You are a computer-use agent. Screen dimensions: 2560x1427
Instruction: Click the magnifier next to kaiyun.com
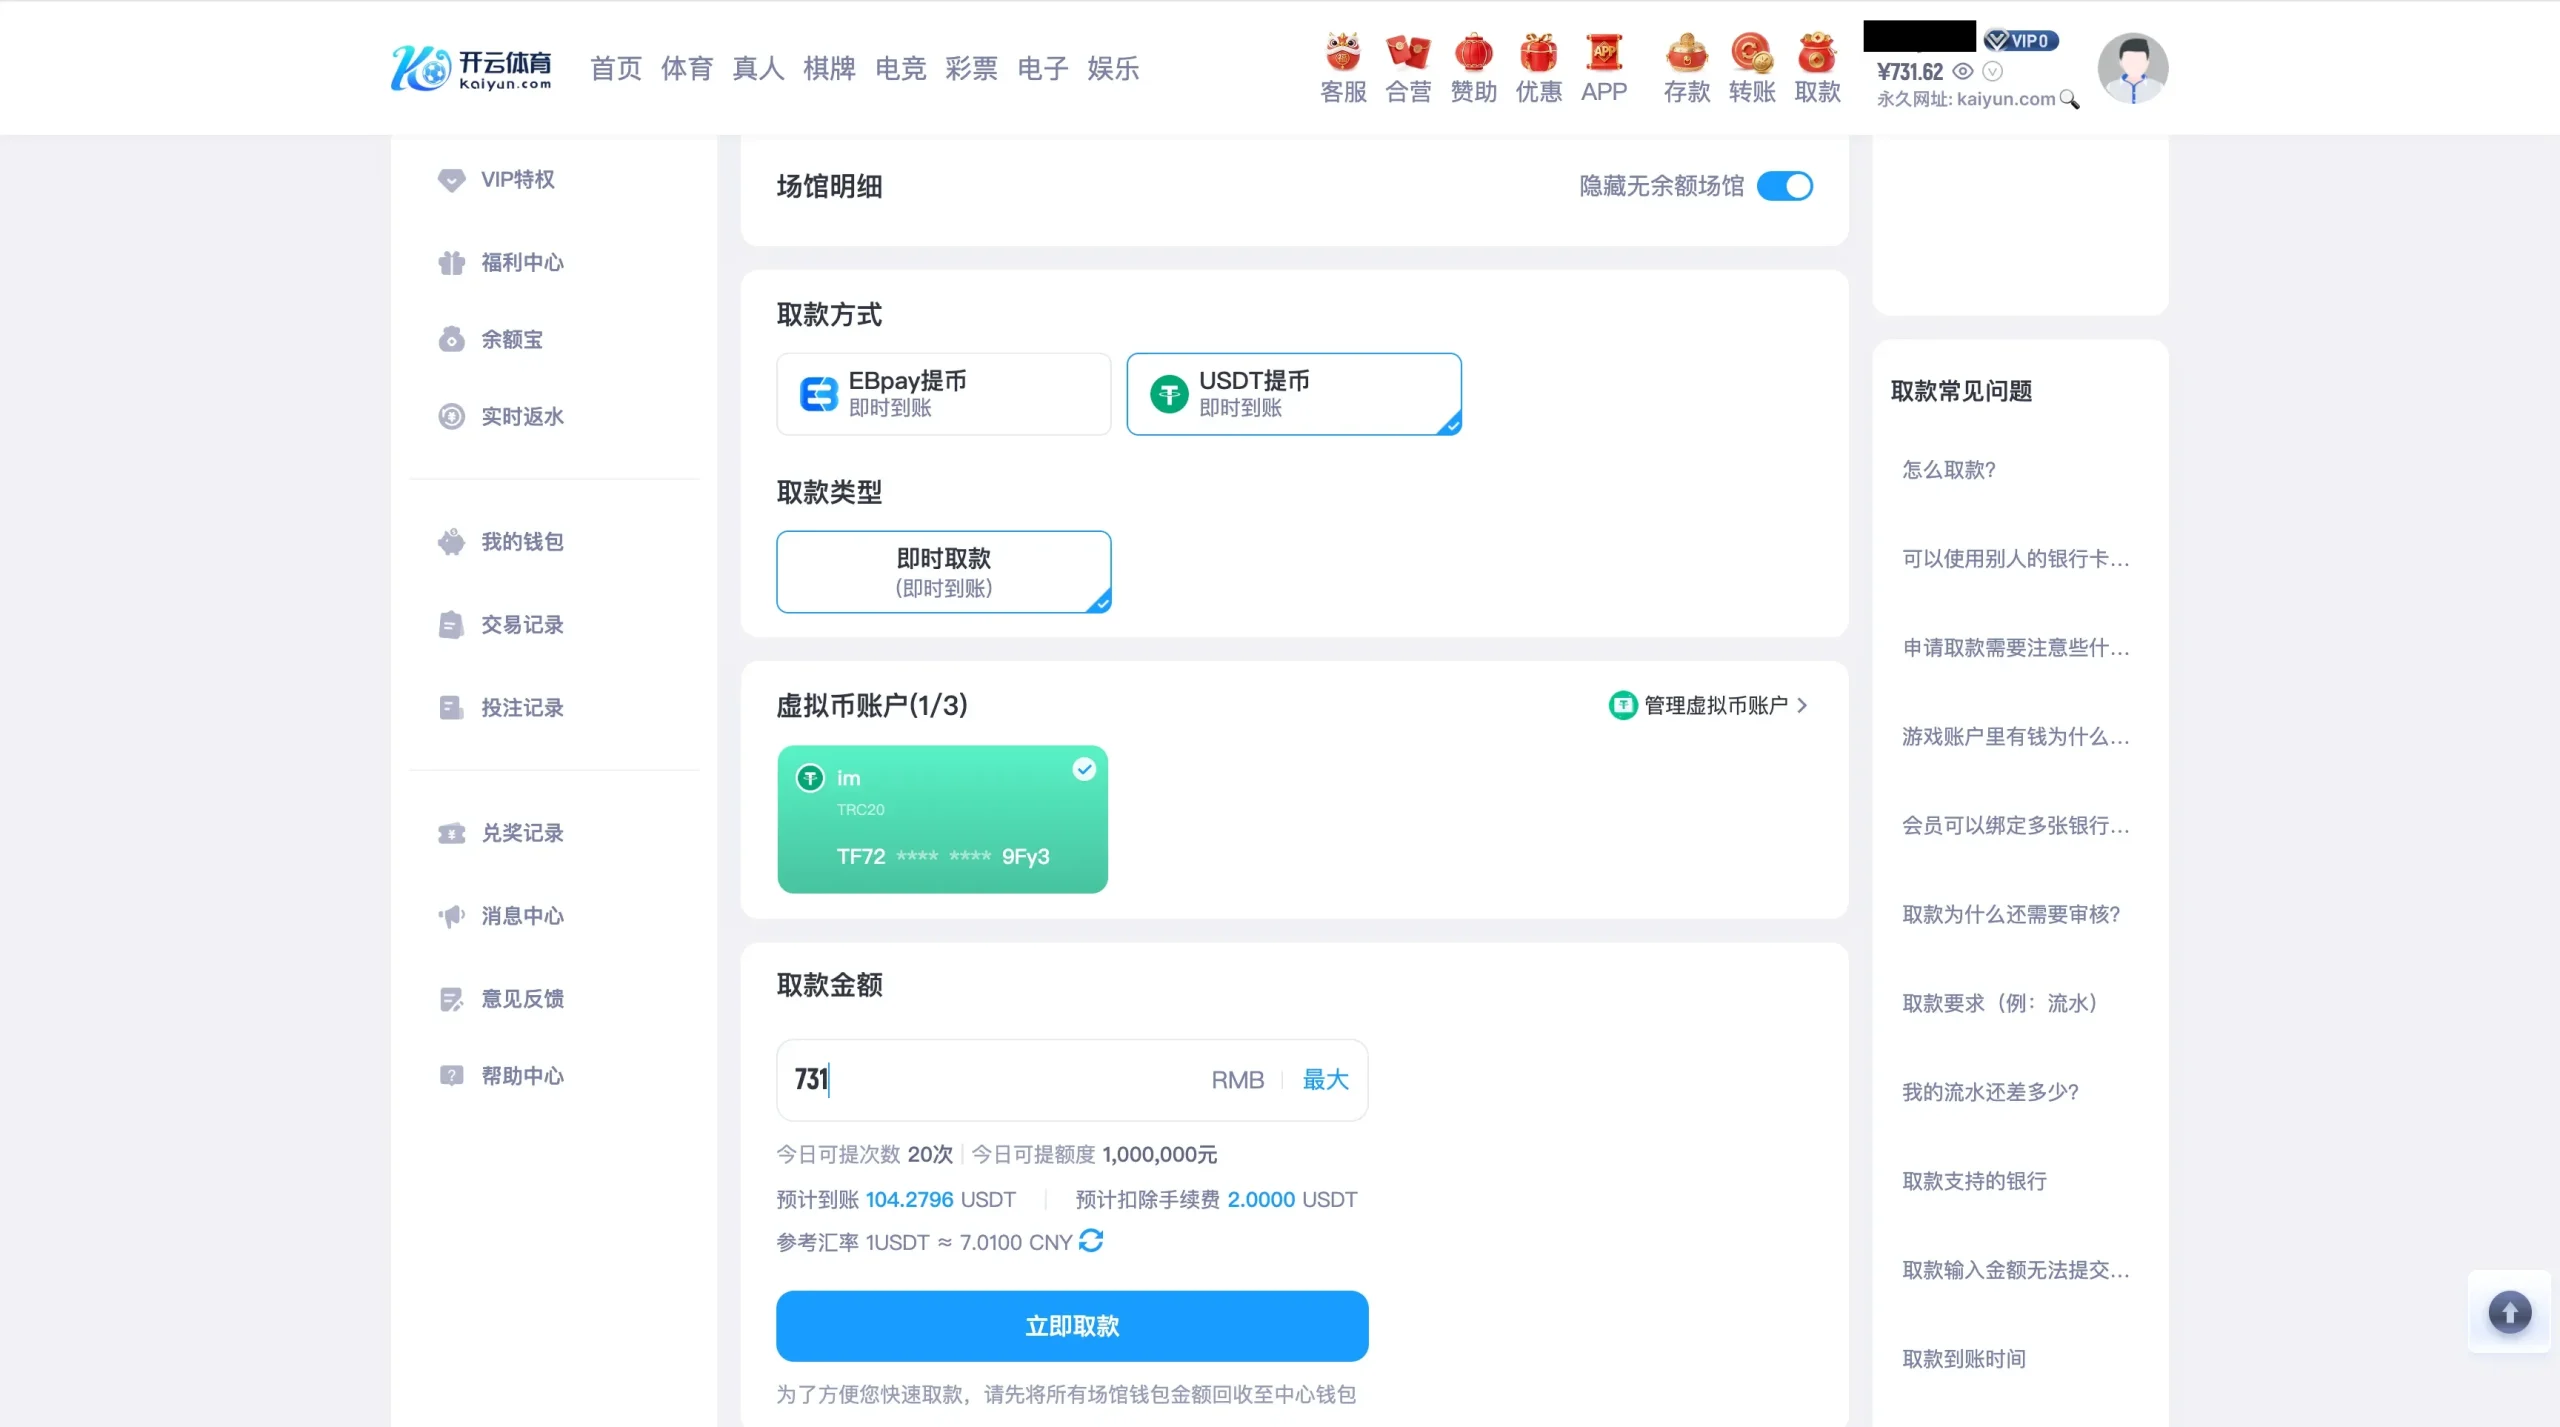pos(2069,99)
